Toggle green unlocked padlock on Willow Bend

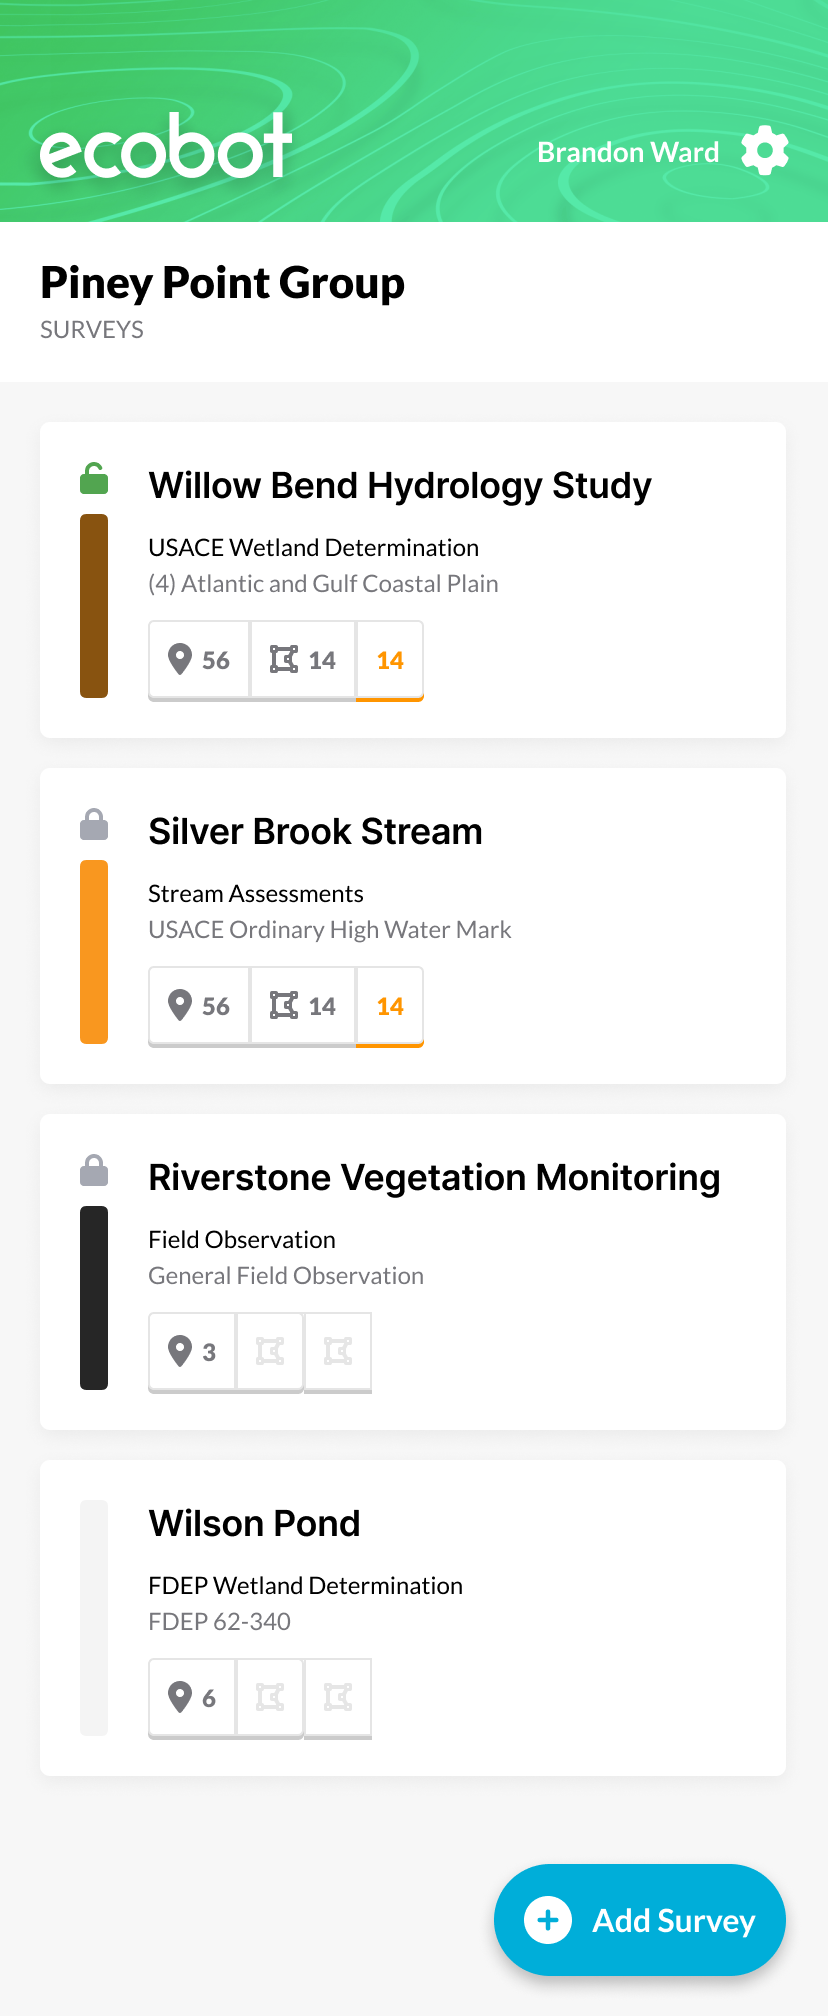click(x=94, y=479)
